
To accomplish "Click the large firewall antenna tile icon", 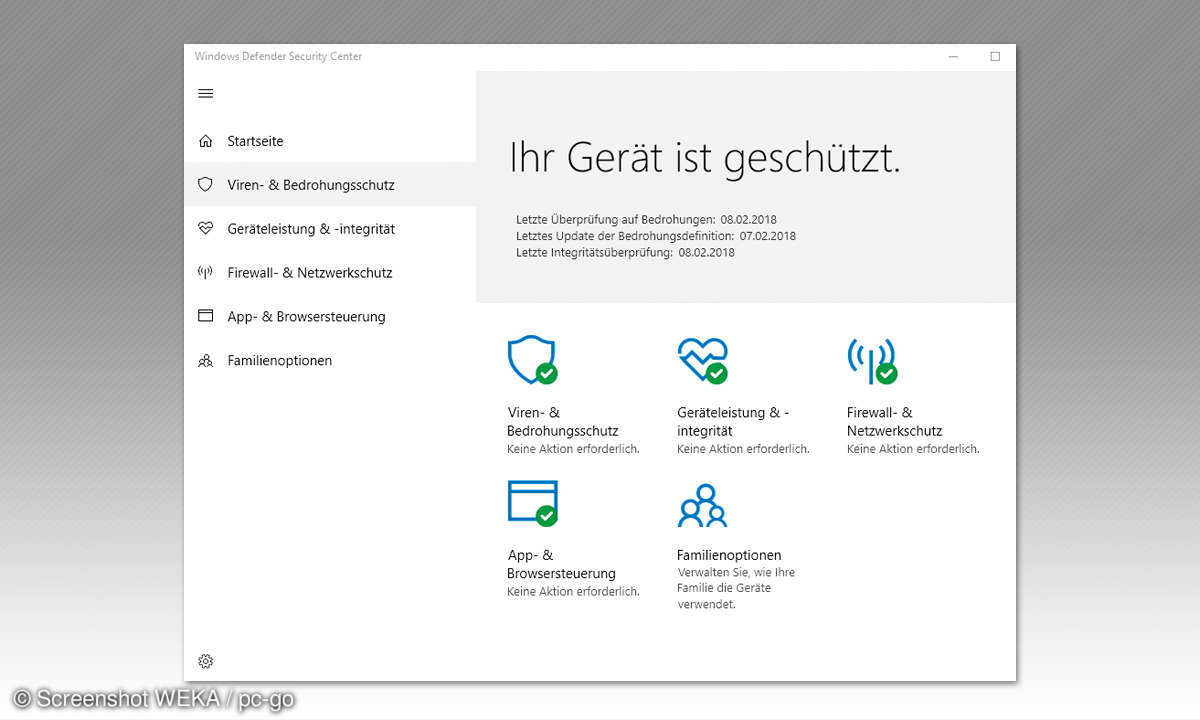I will pos(872,360).
